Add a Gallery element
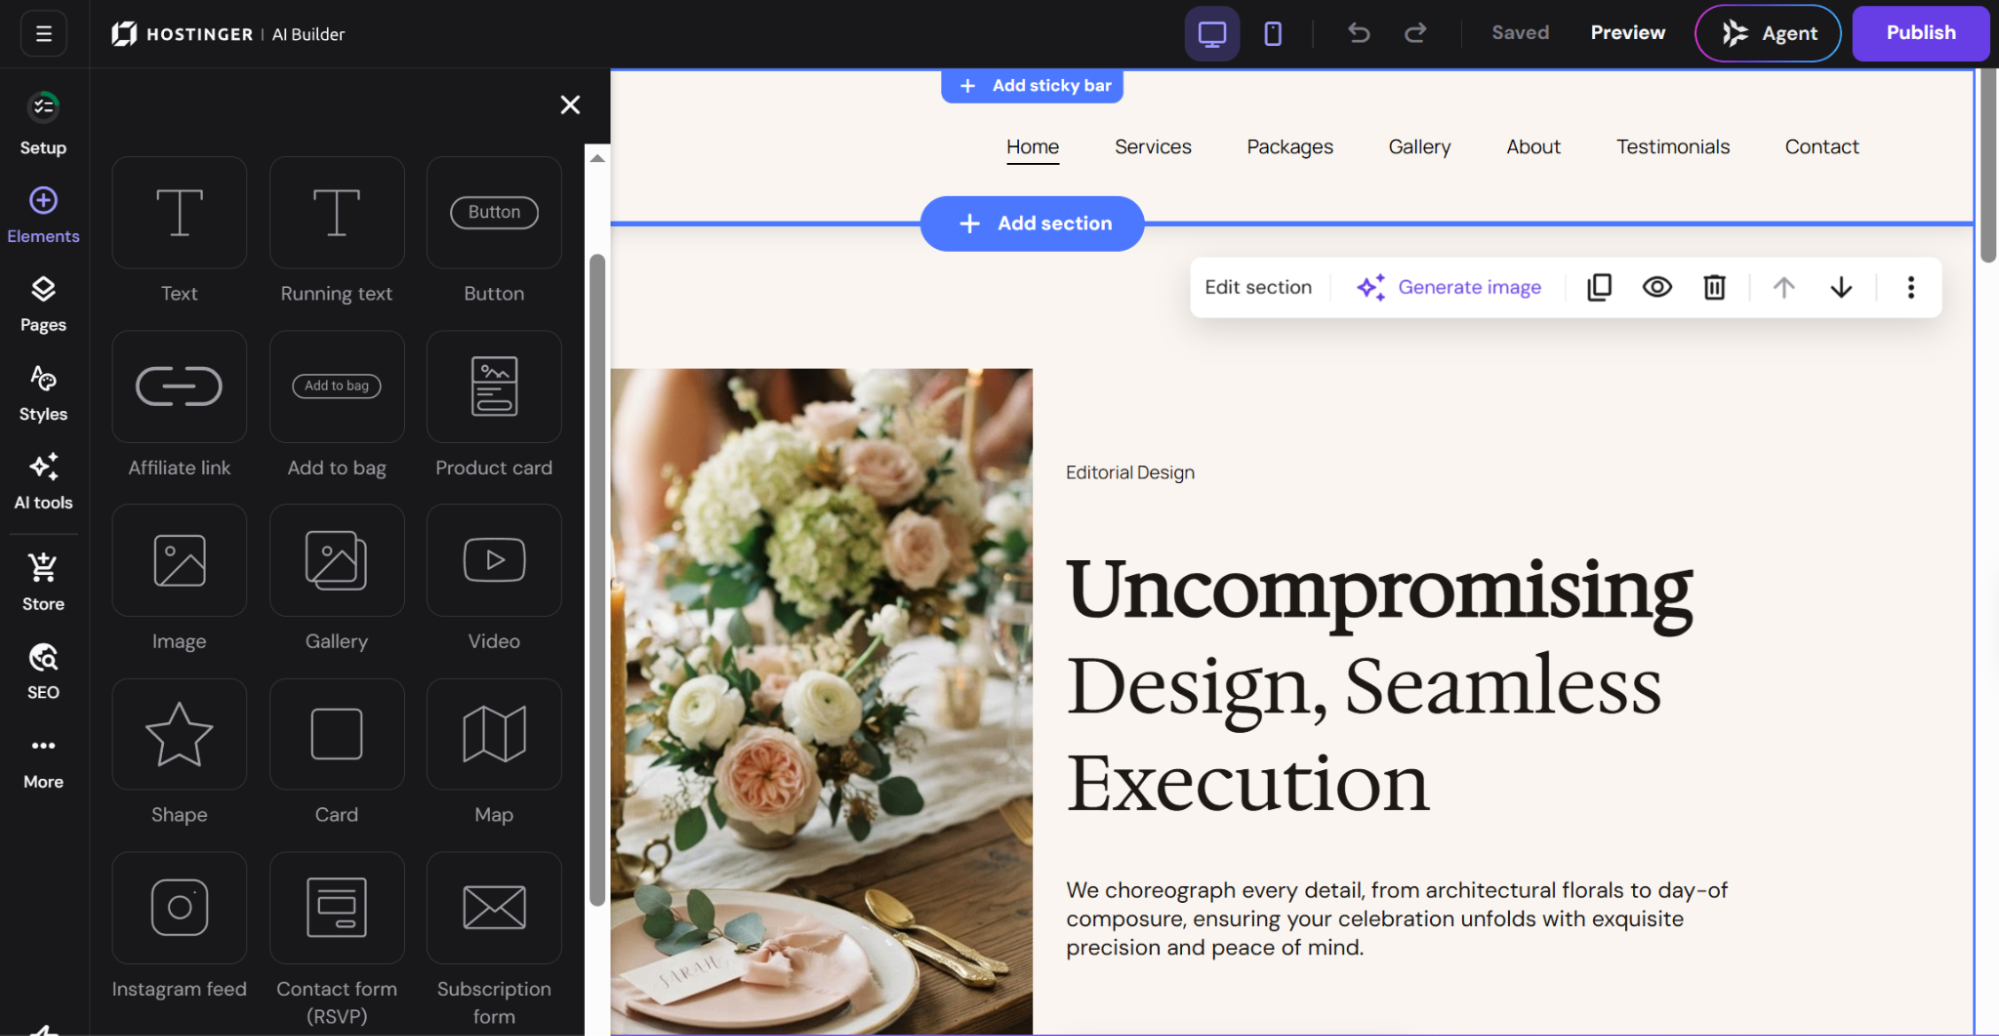 point(337,560)
